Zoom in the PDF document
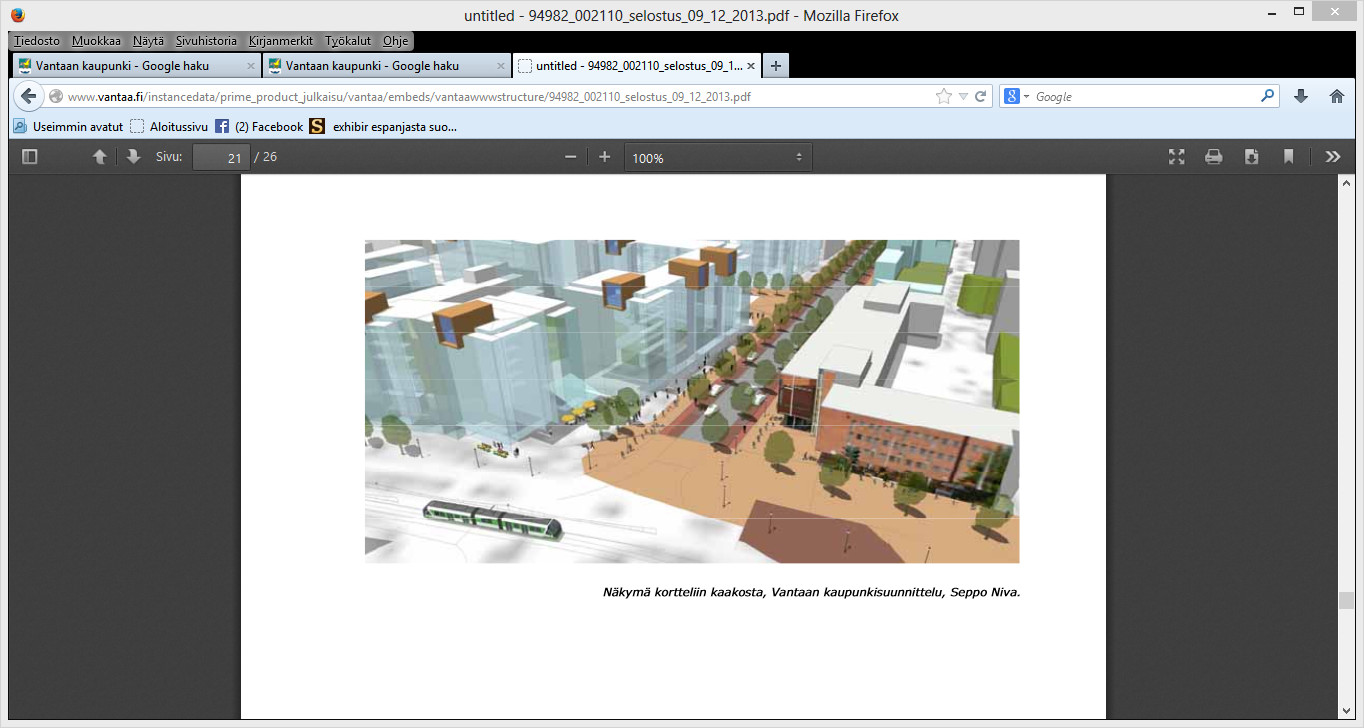1364x728 pixels. click(604, 157)
